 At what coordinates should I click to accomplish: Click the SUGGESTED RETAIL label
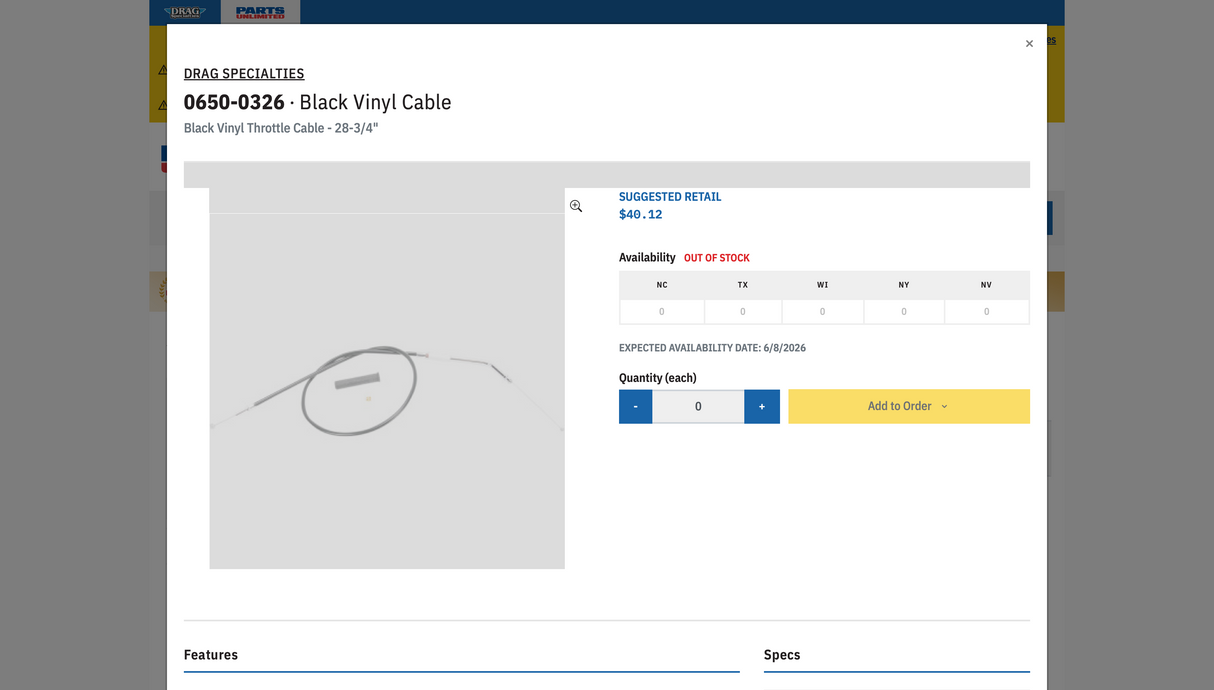670,197
